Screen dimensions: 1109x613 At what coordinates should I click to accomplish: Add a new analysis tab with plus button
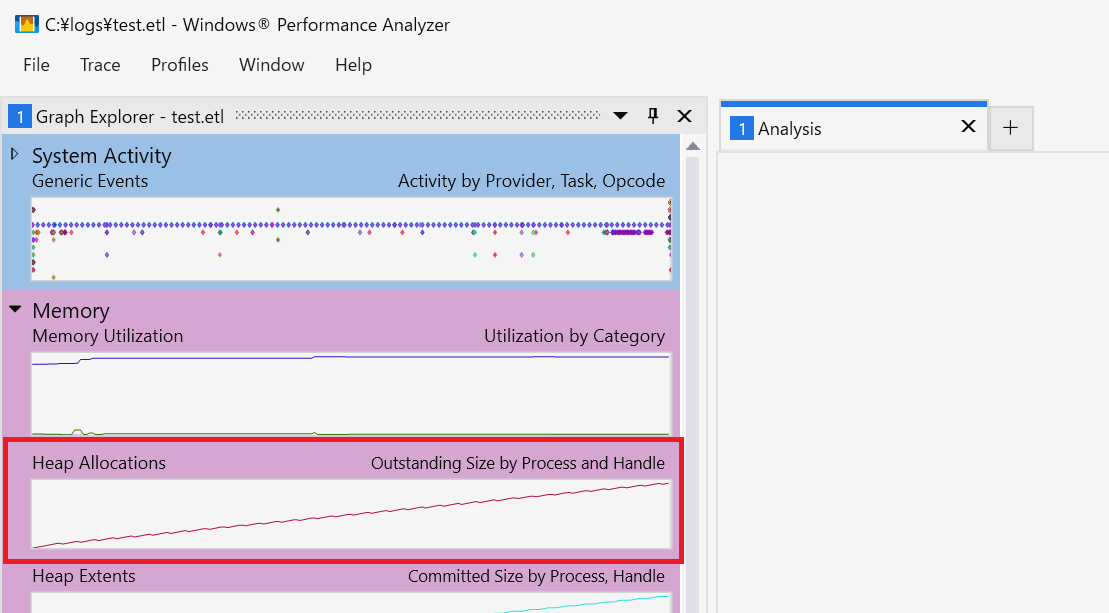(1010, 128)
